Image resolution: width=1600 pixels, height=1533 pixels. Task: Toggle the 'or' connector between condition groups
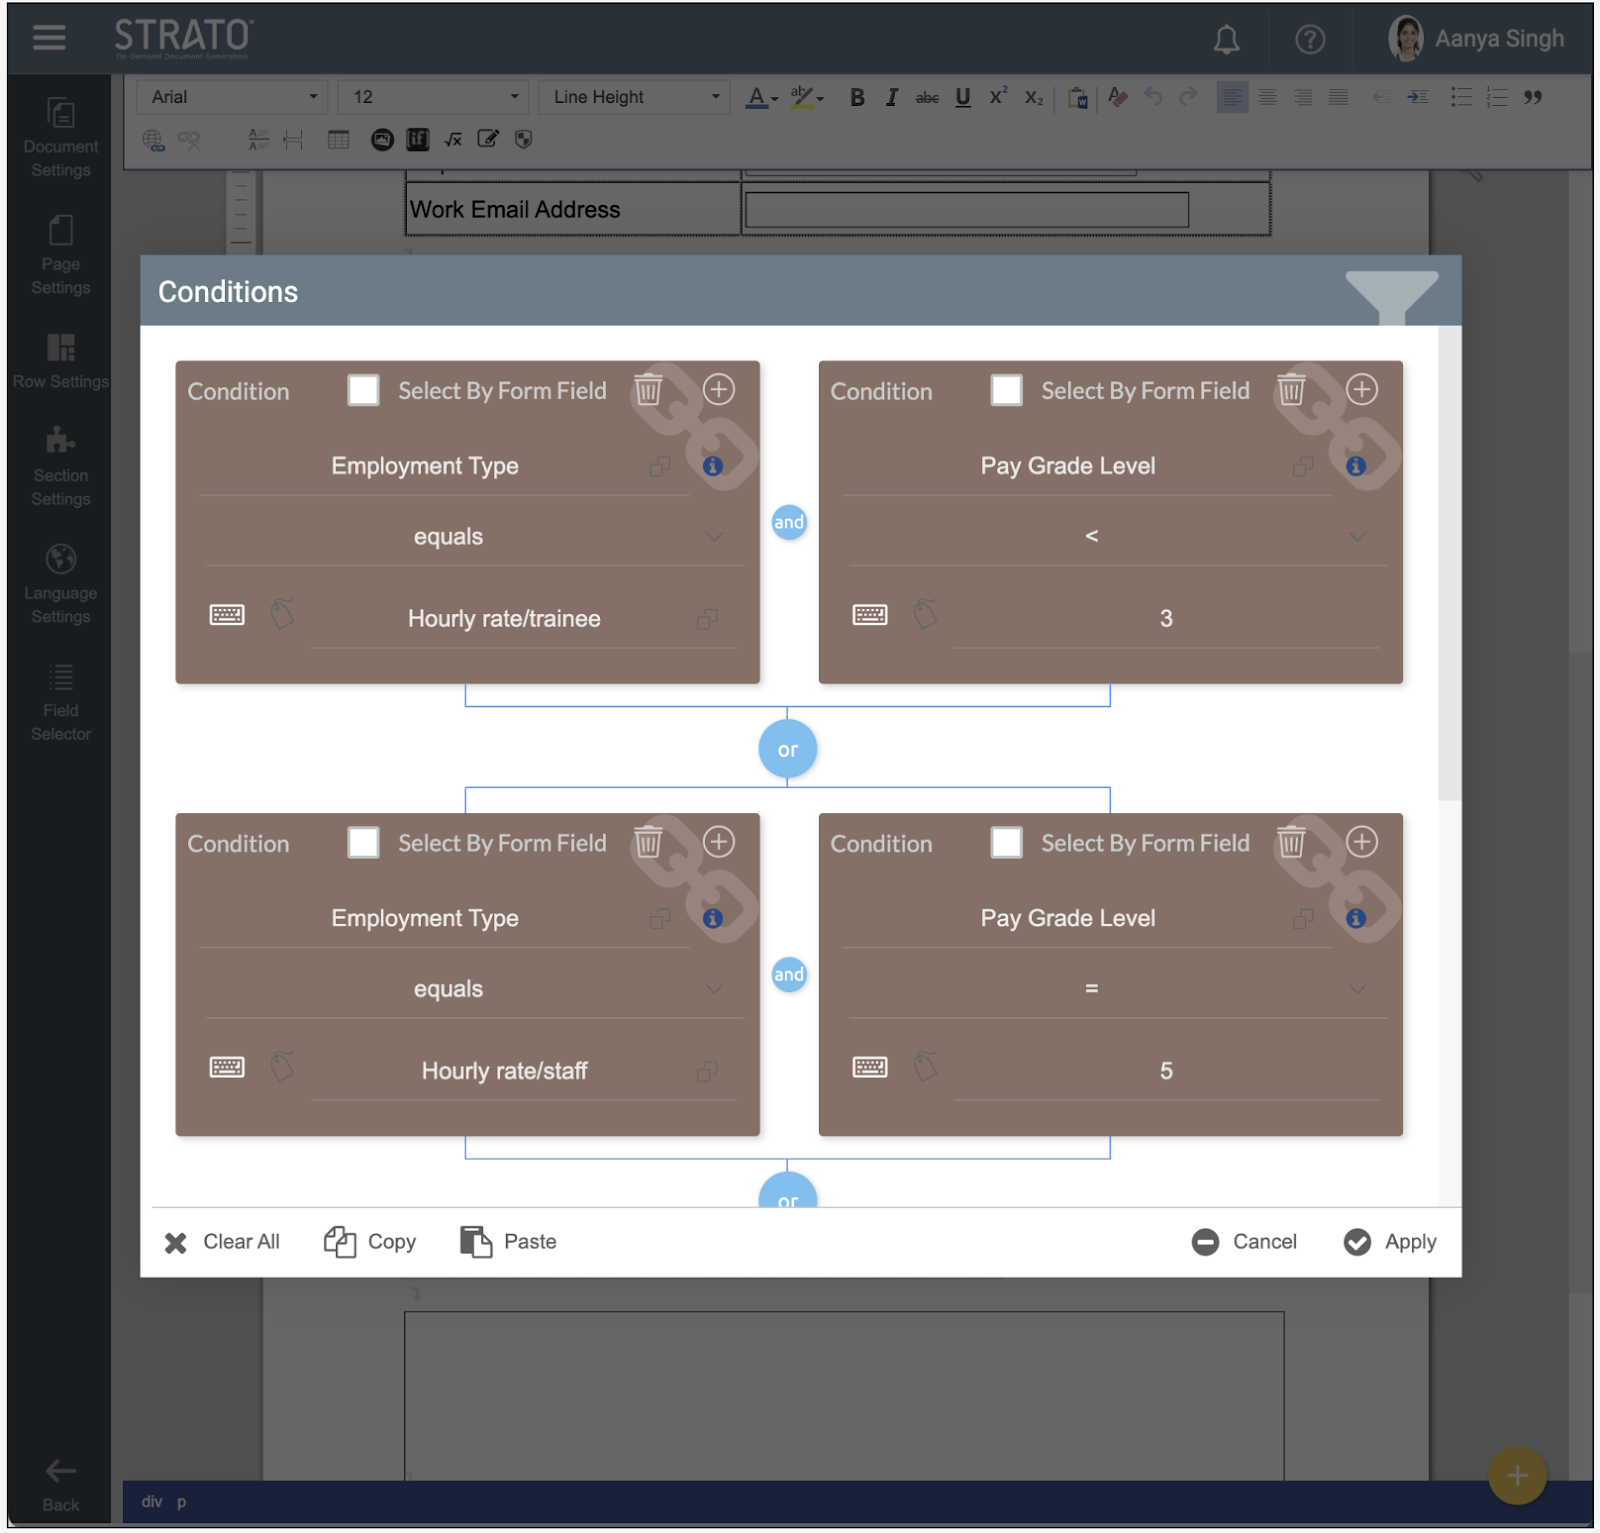pyautogui.click(x=788, y=749)
